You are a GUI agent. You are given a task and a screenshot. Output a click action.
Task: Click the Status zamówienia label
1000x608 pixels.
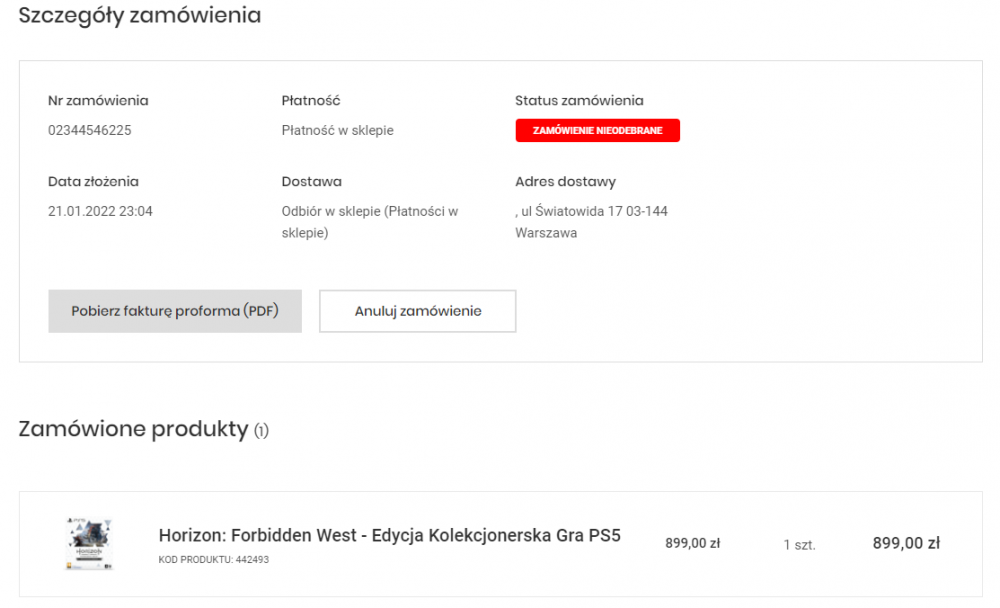(x=579, y=100)
